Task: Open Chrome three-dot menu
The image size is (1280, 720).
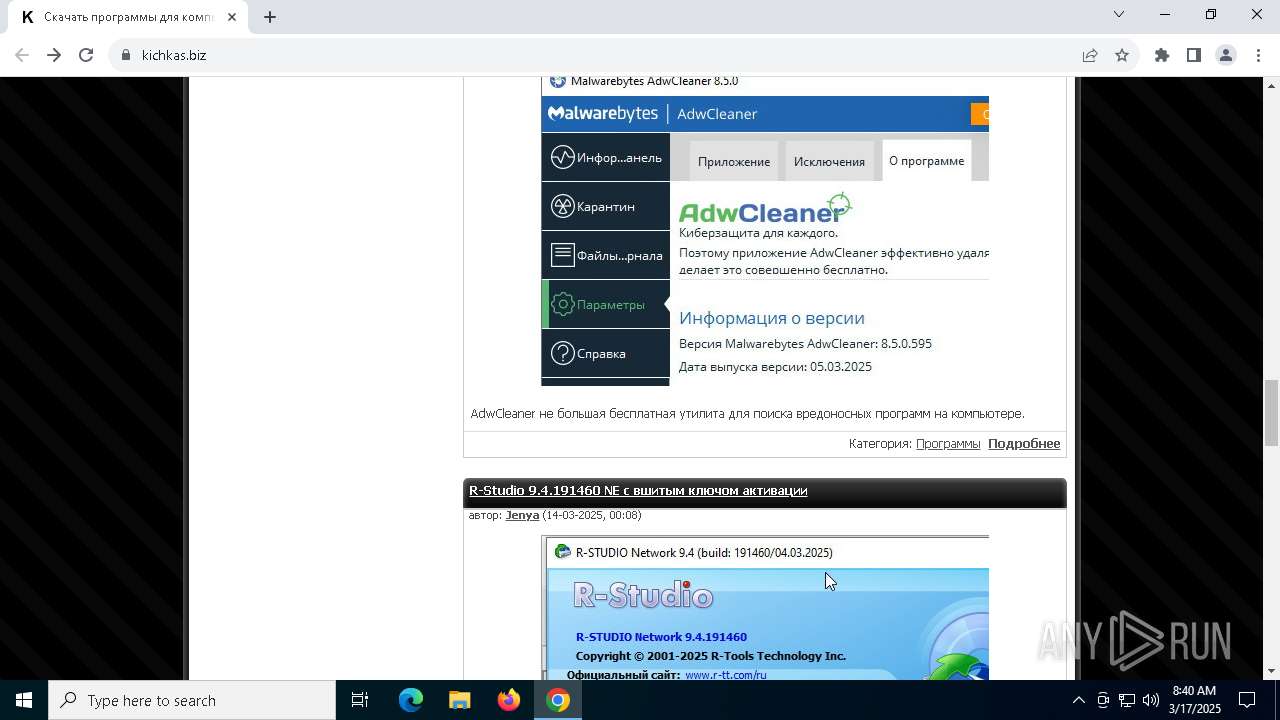Action: (x=1258, y=55)
